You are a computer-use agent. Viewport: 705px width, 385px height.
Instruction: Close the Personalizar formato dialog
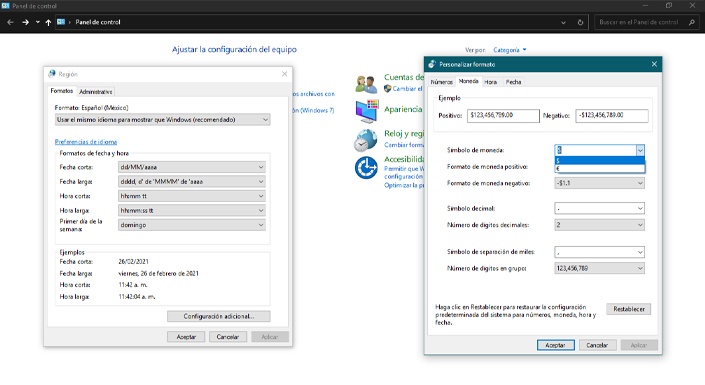(654, 64)
